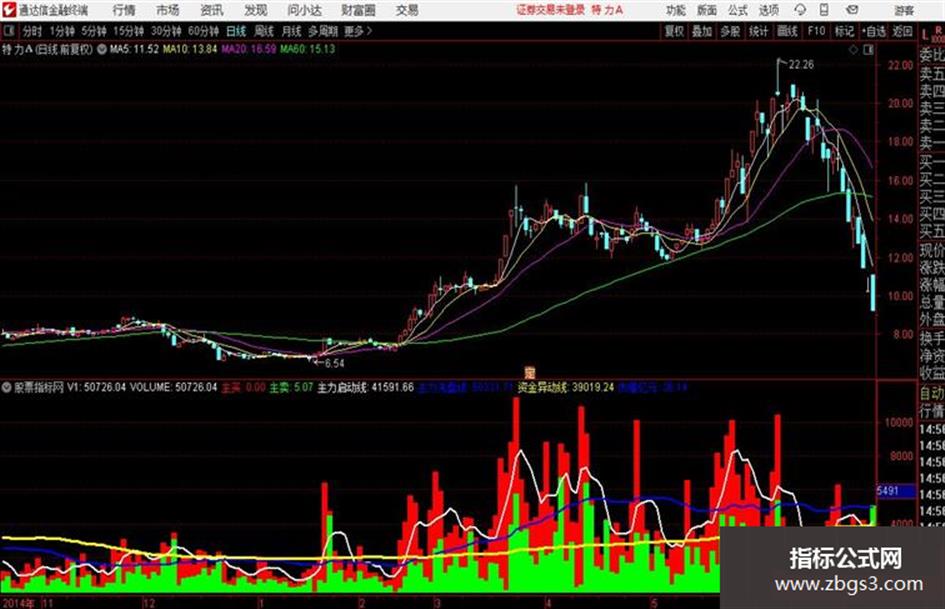
Task: Open the 公式 menu
Action: coord(738,10)
